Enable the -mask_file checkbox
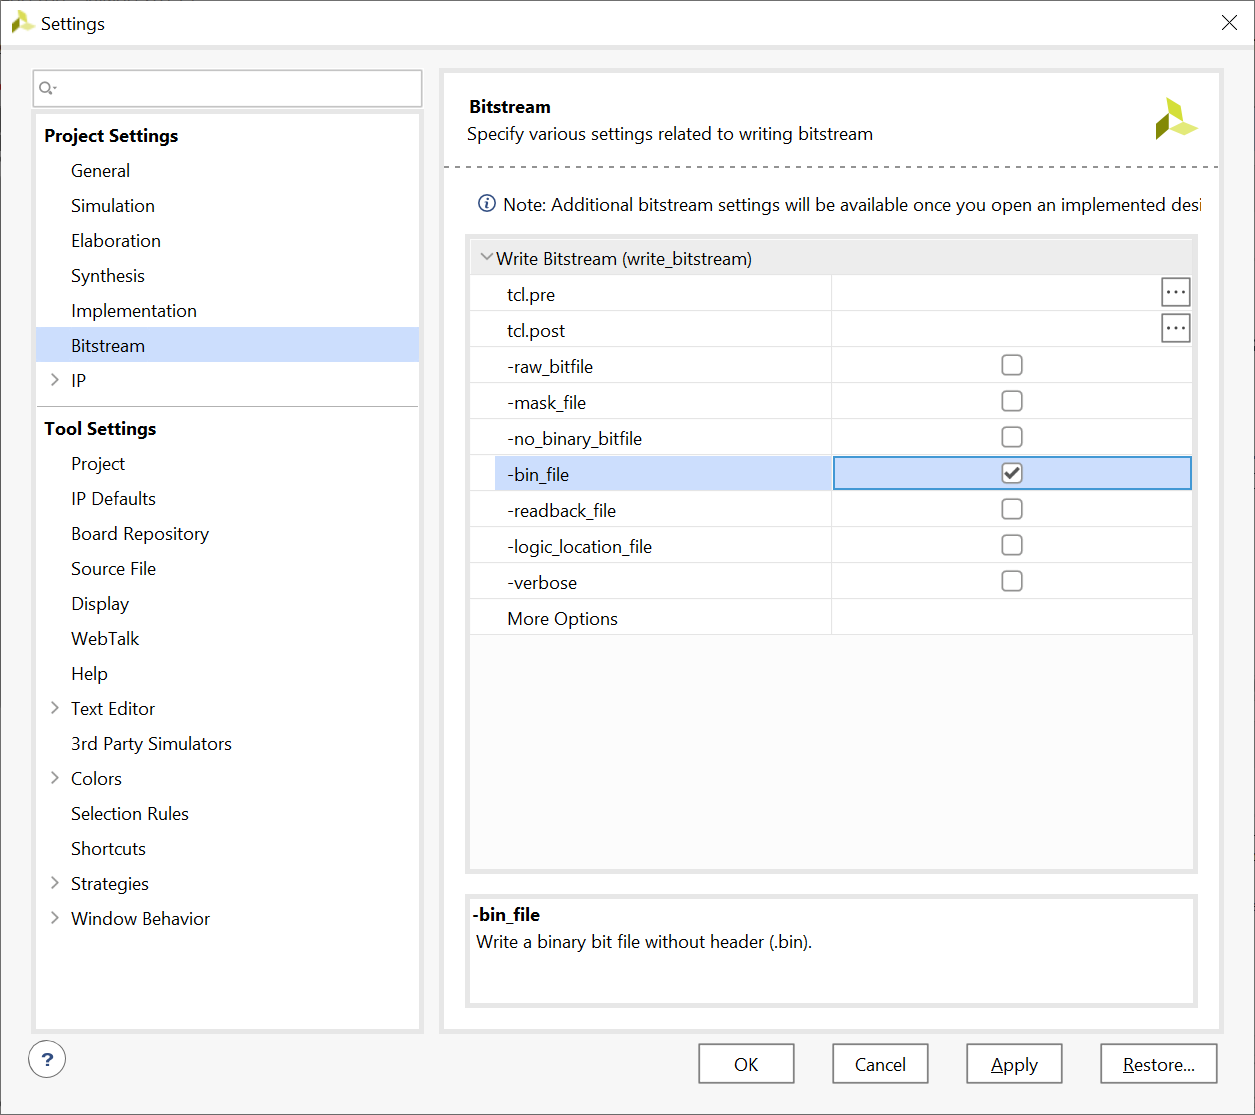1255x1115 pixels. pos(1012,401)
